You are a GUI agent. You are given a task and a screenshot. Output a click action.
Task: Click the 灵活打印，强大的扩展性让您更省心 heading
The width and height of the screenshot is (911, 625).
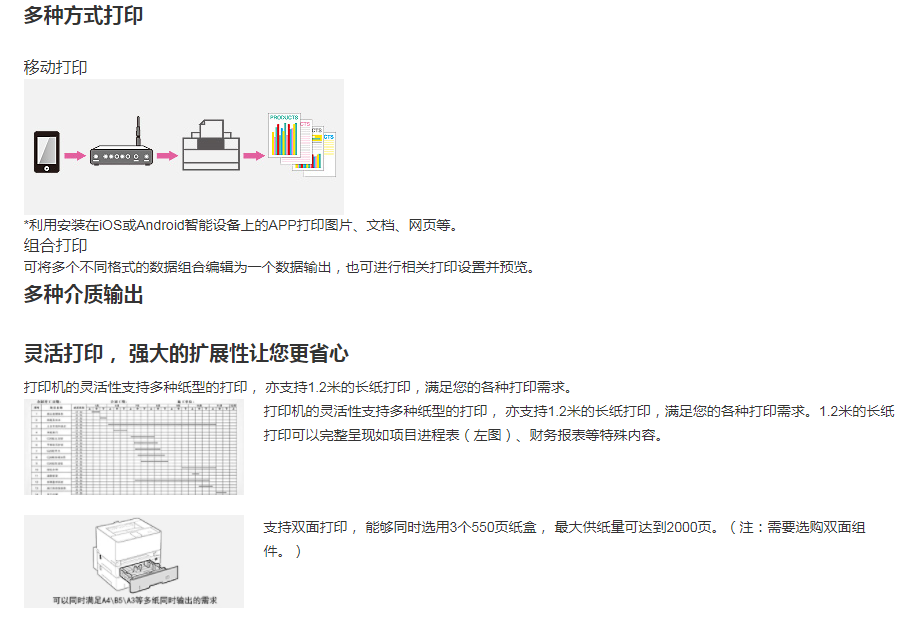point(186,353)
